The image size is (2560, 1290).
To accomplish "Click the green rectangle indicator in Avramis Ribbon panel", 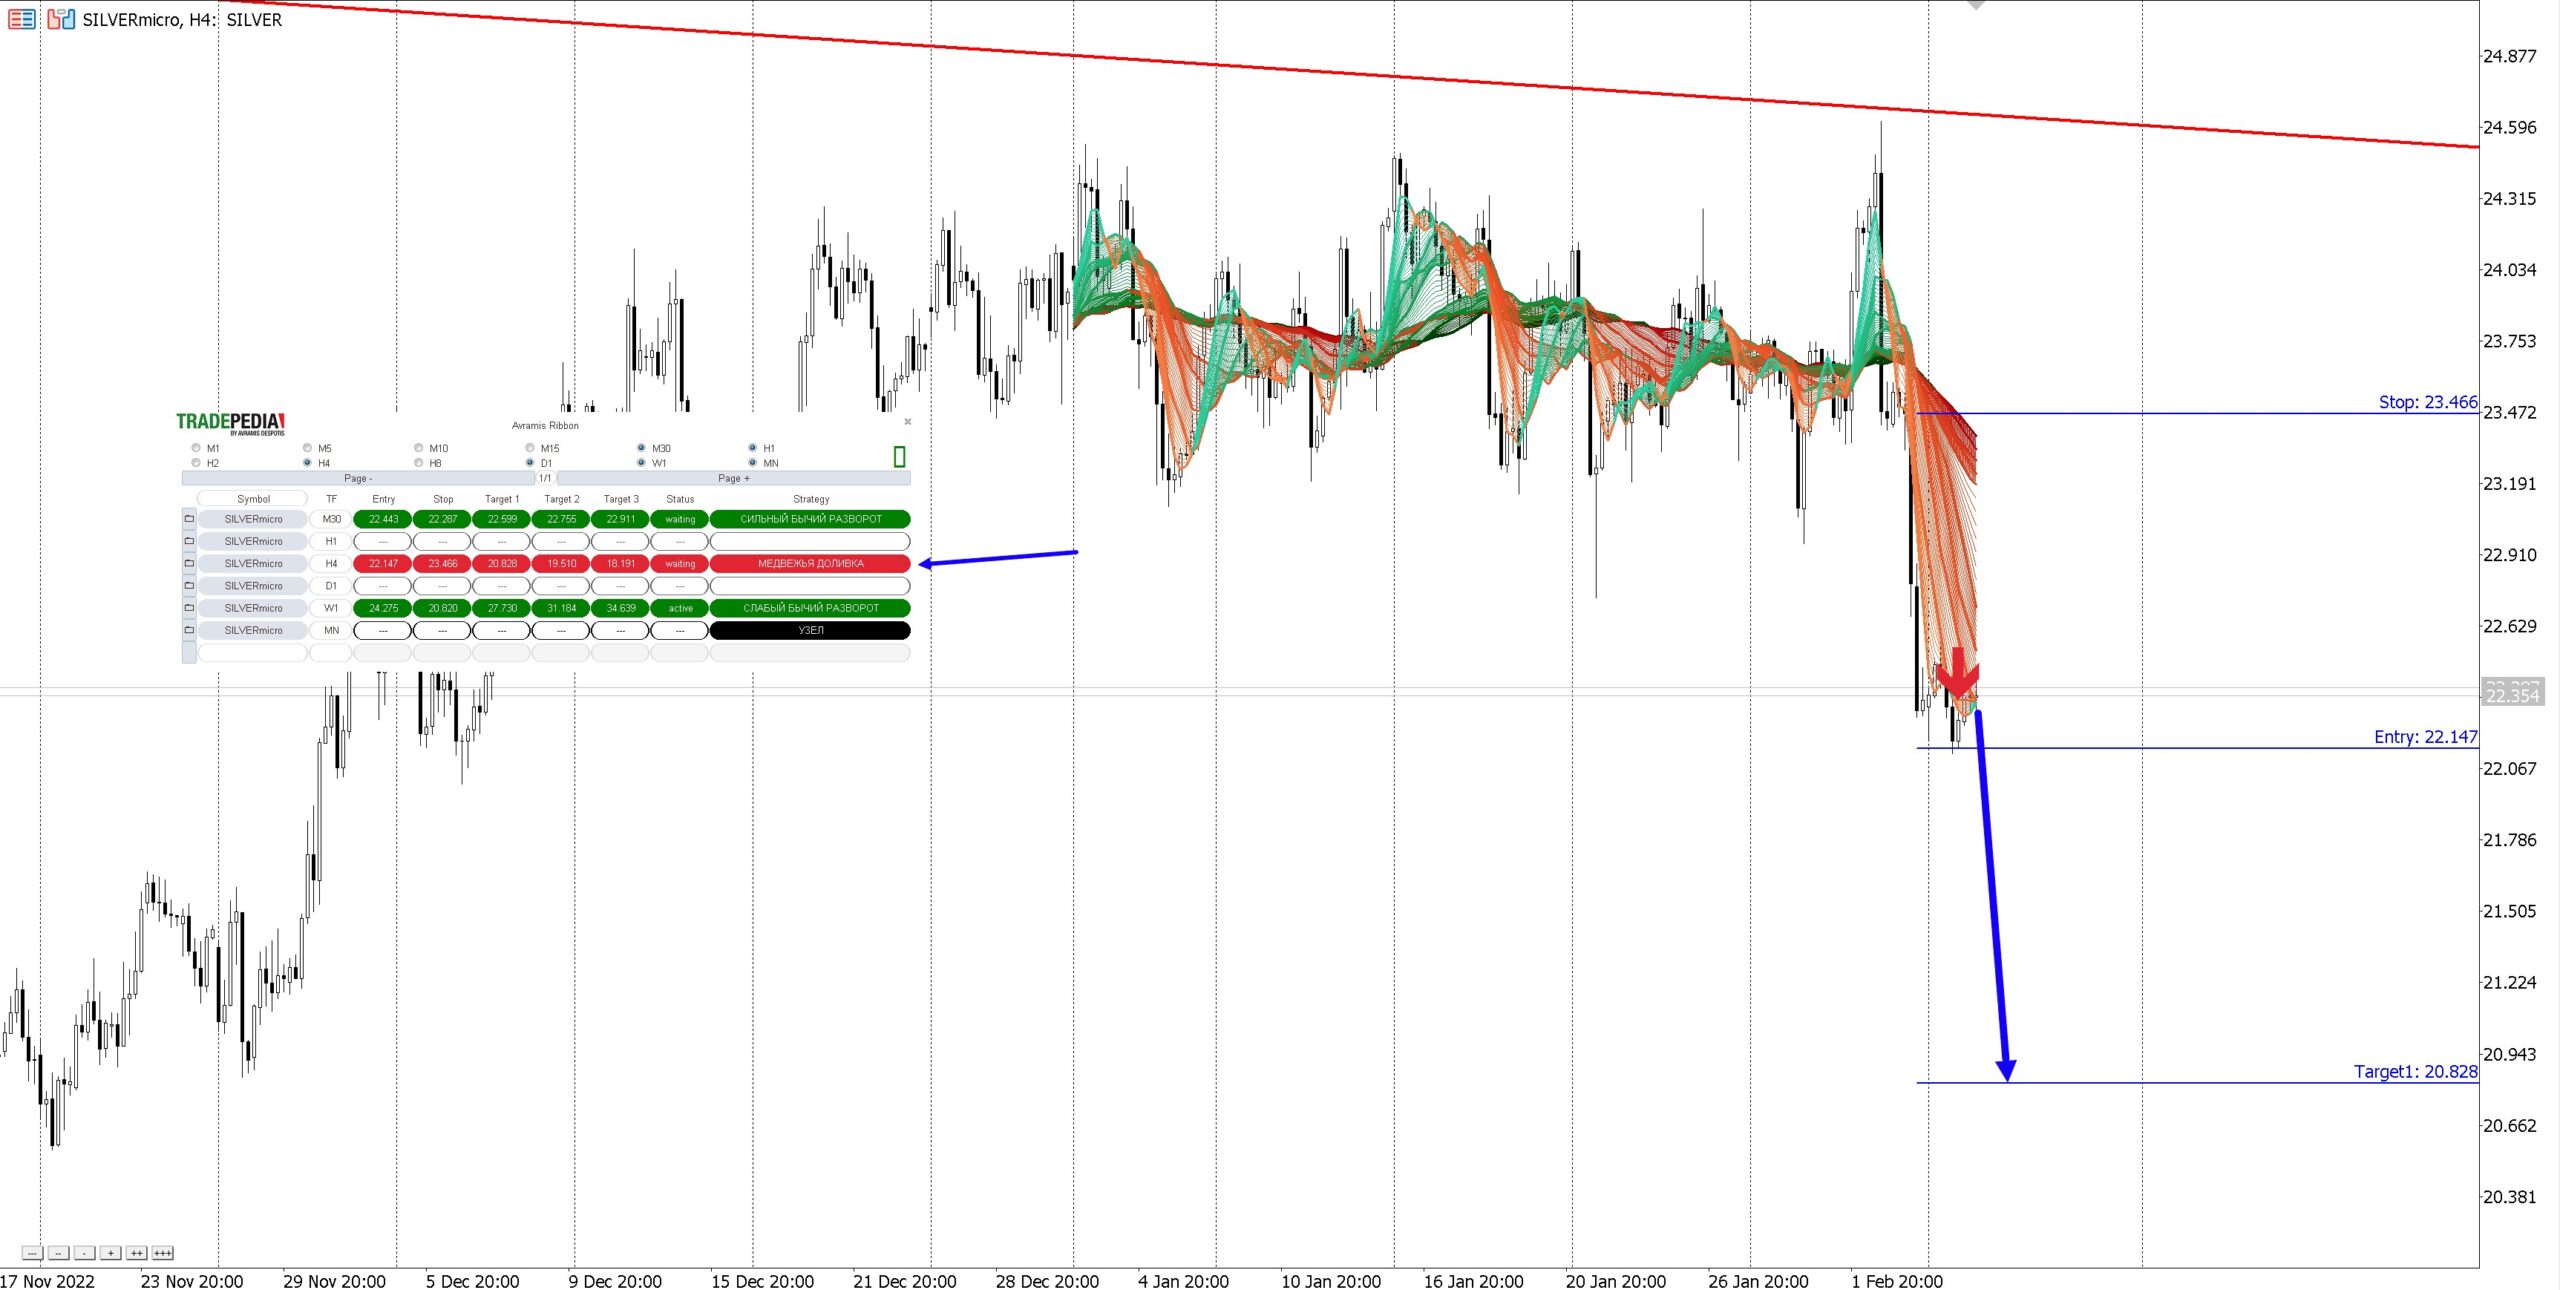I will click(899, 457).
